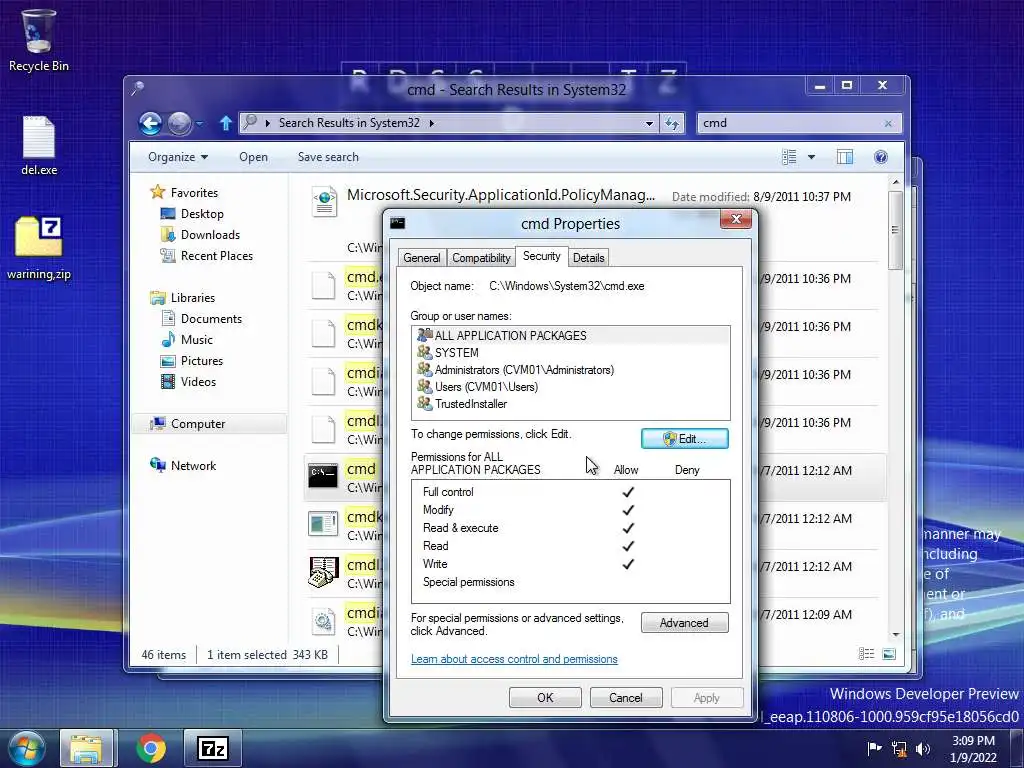This screenshot has height=768, width=1024.
Task: Open volume control in tray
Action: coord(923,748)
